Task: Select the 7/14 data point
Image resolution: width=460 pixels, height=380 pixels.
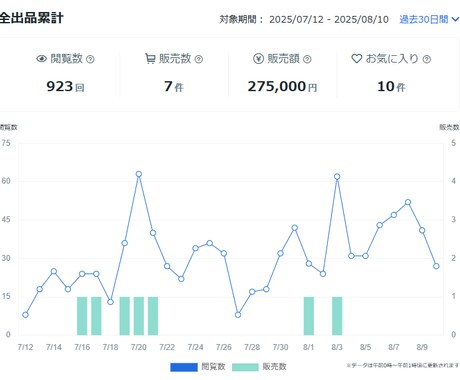Action: (54, 271)
